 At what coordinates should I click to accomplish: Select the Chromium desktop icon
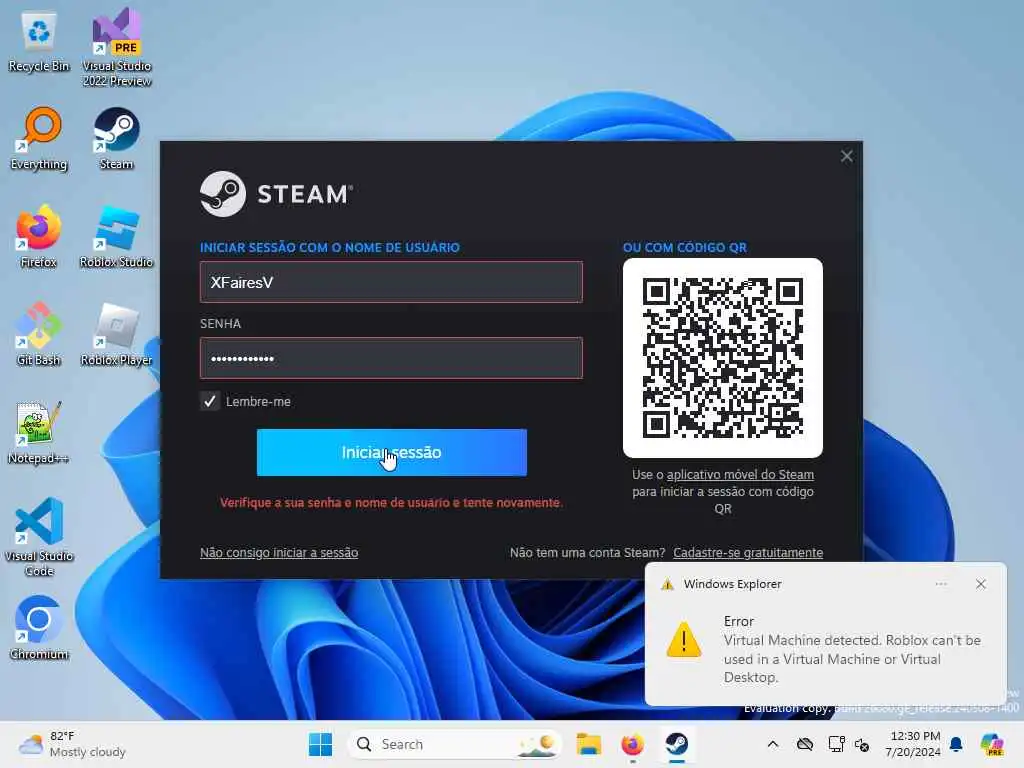(x=39, y=628)
